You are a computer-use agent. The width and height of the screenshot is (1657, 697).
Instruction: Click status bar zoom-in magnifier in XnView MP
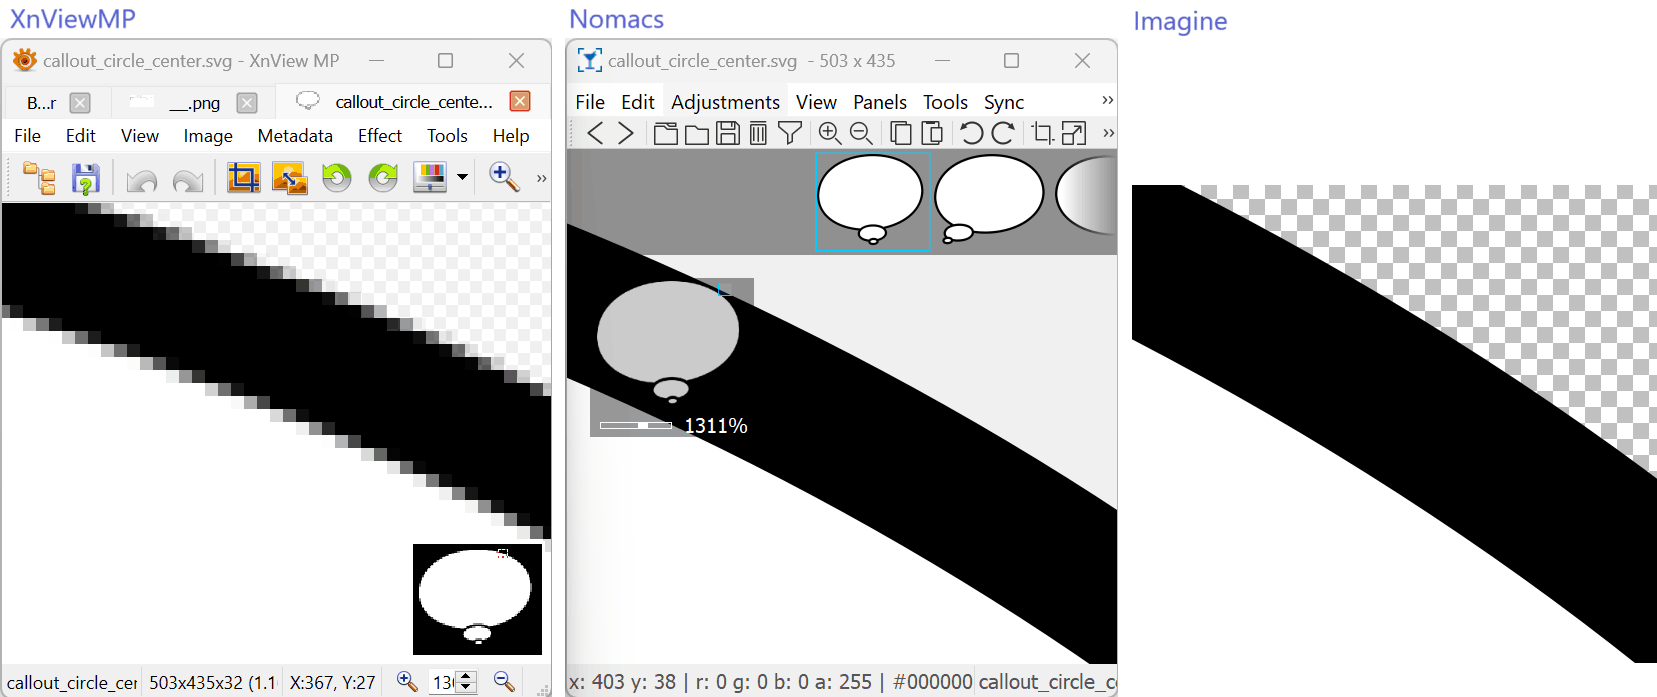407,682
